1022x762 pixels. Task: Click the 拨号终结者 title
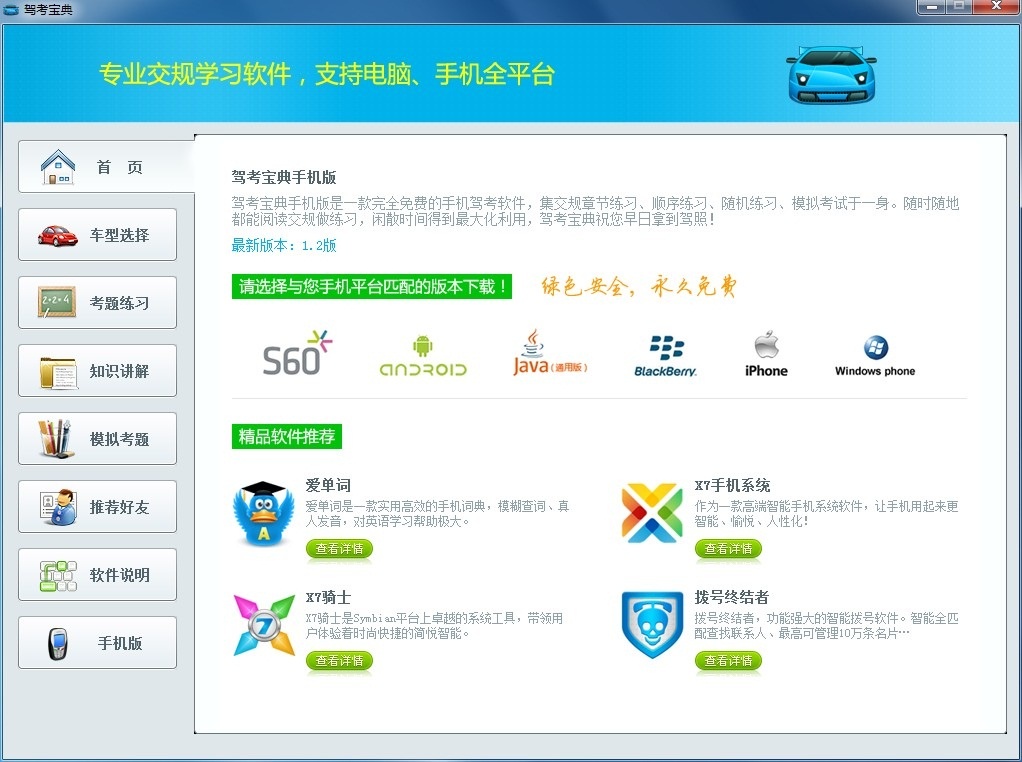tap(731, 596)
